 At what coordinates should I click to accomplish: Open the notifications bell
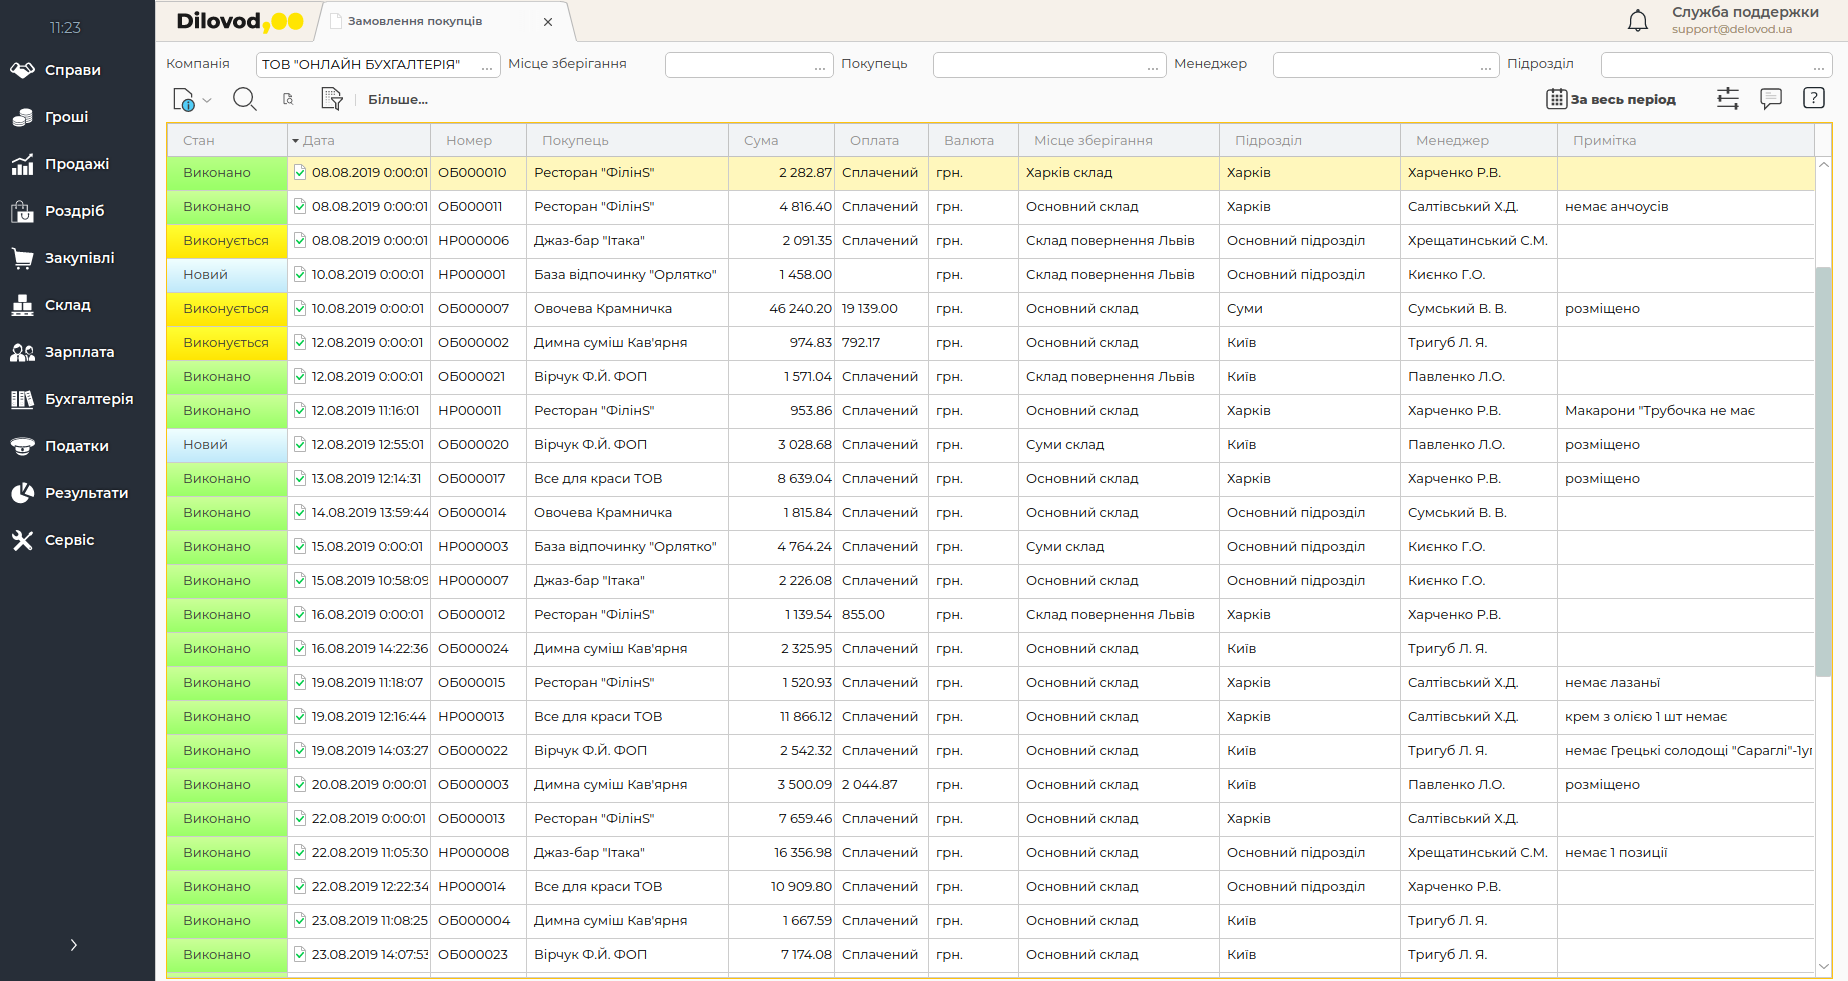[1637, 21]
